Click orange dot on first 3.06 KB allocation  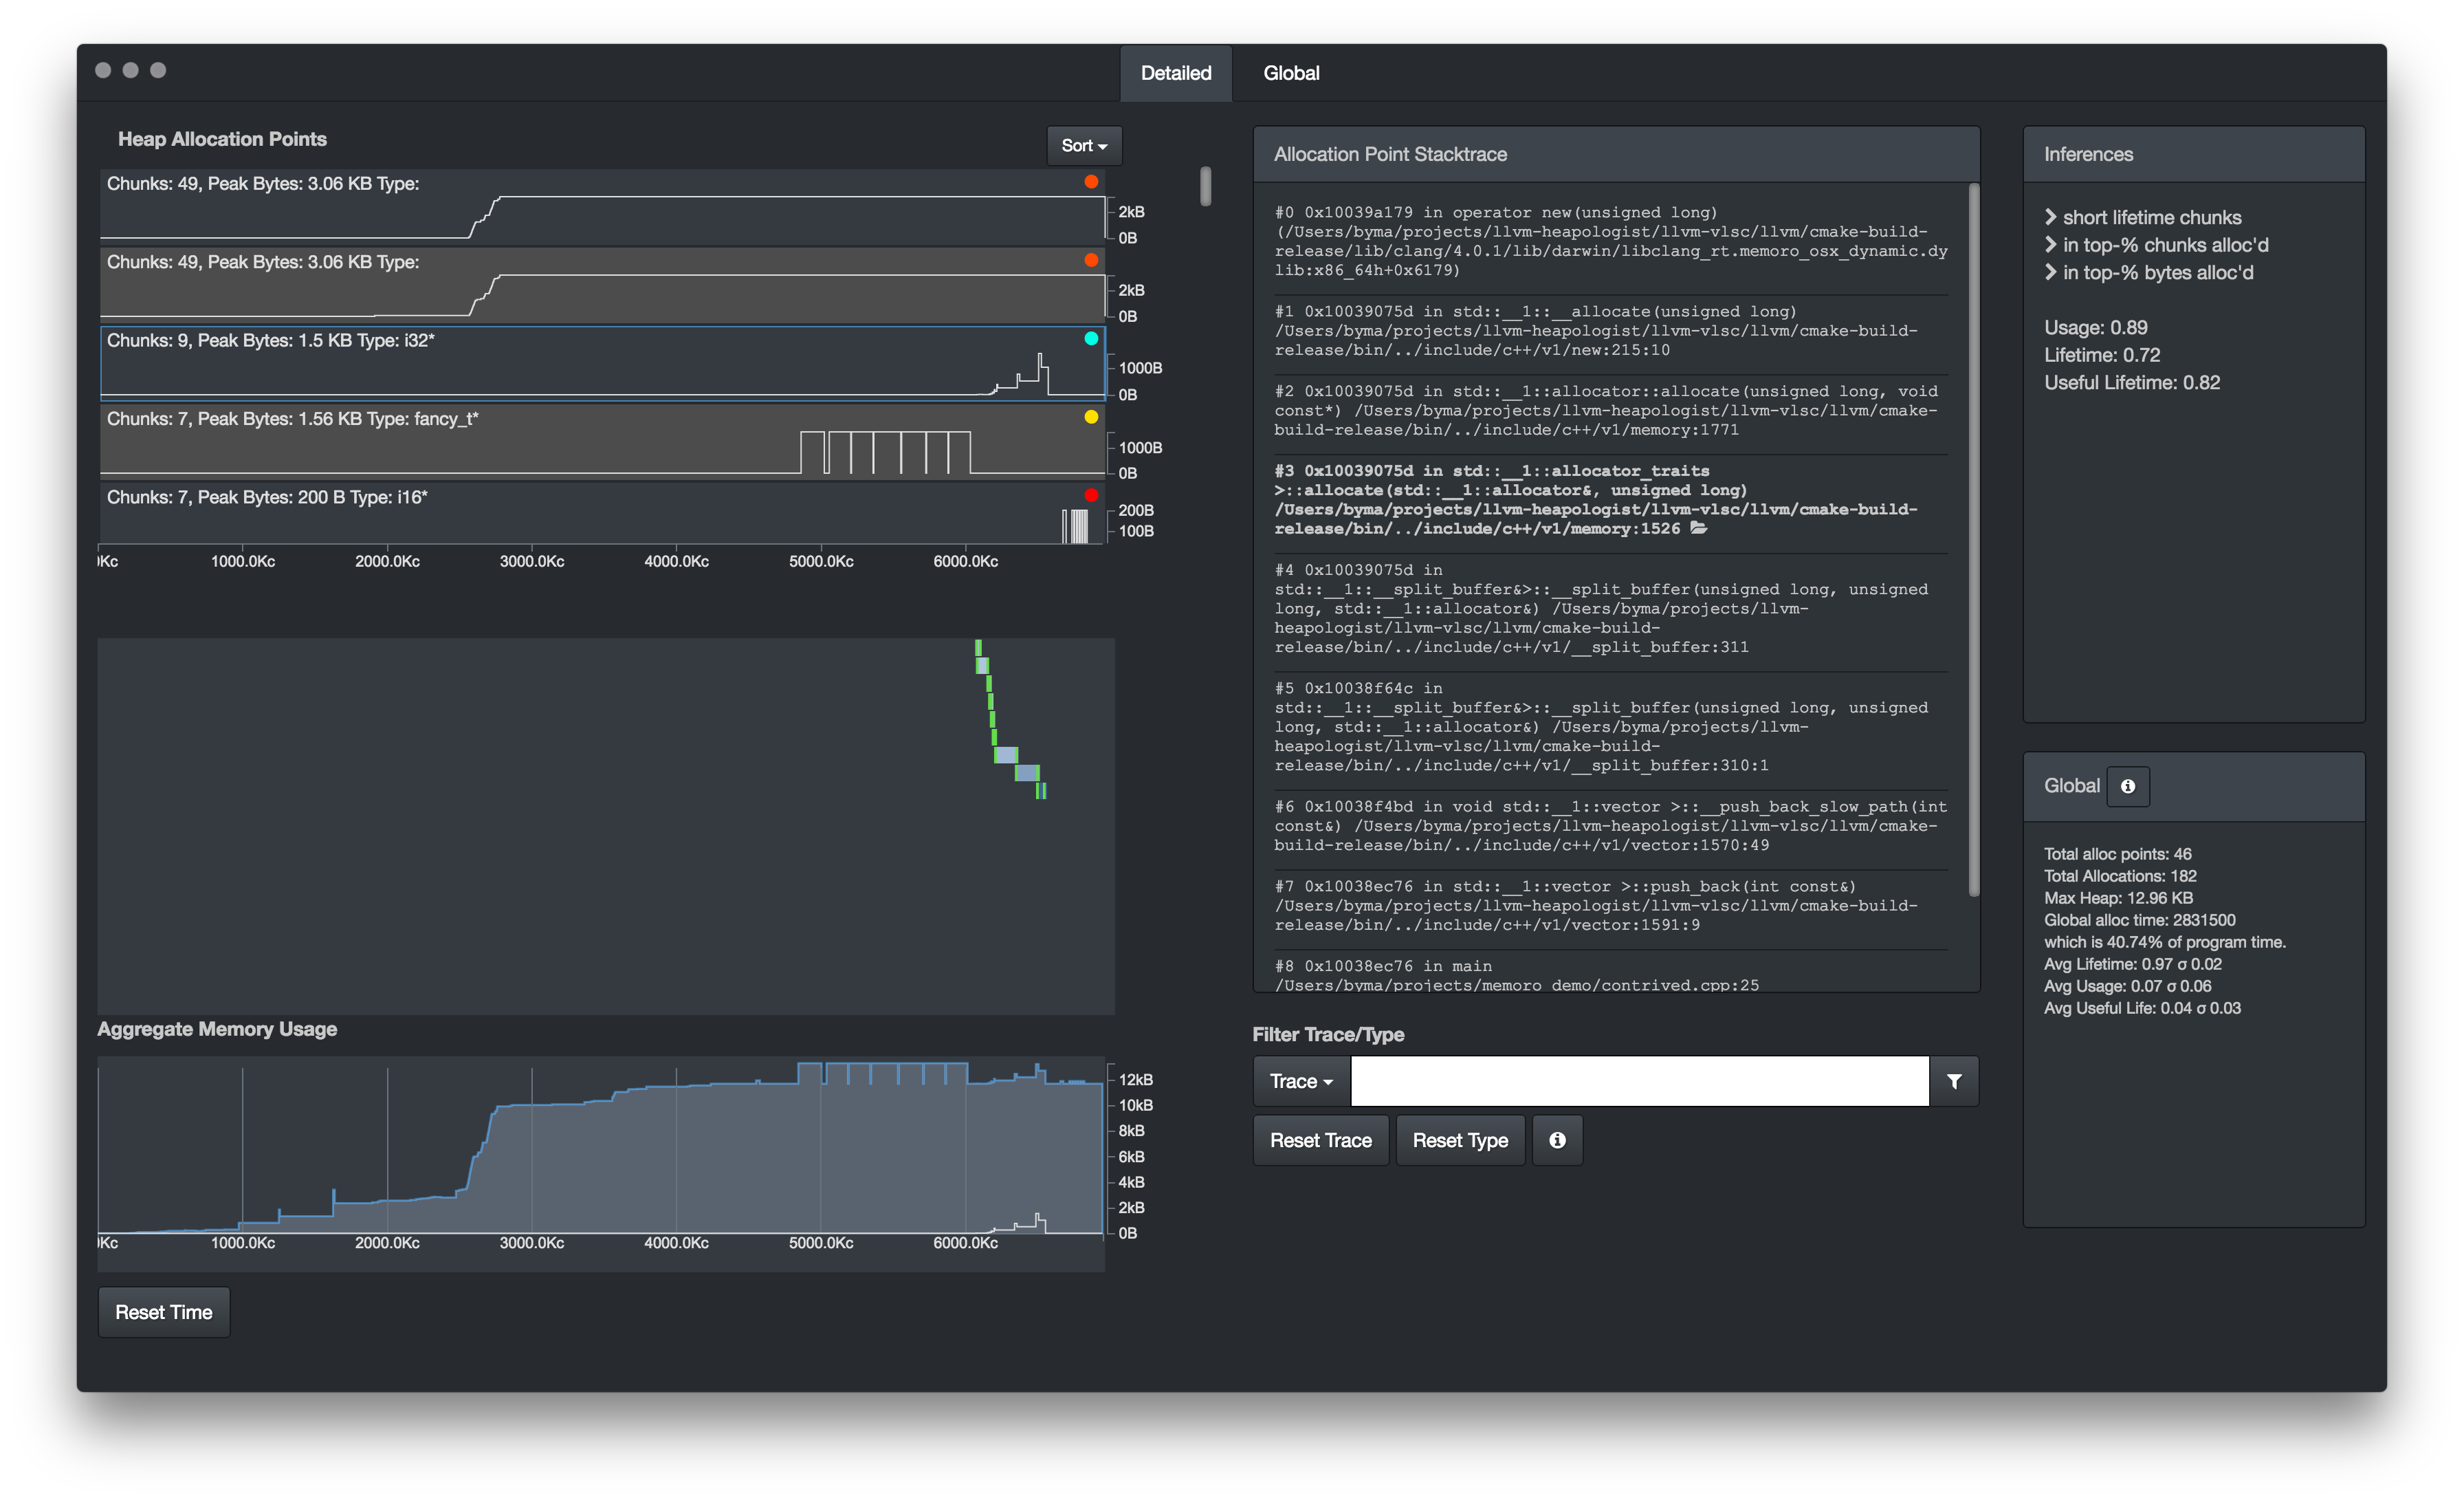click(x=1091, y=182)
